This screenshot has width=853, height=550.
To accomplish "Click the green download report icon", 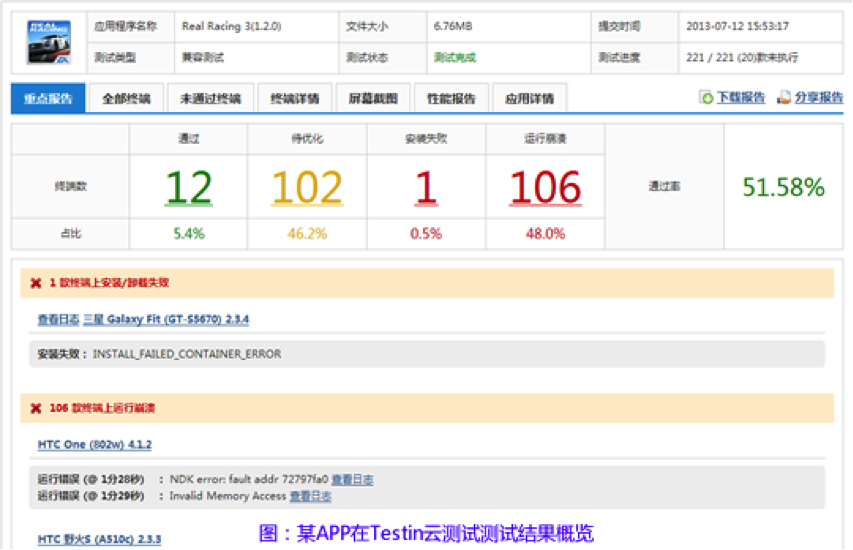I will pyautogui.click(x=706, y=98).
